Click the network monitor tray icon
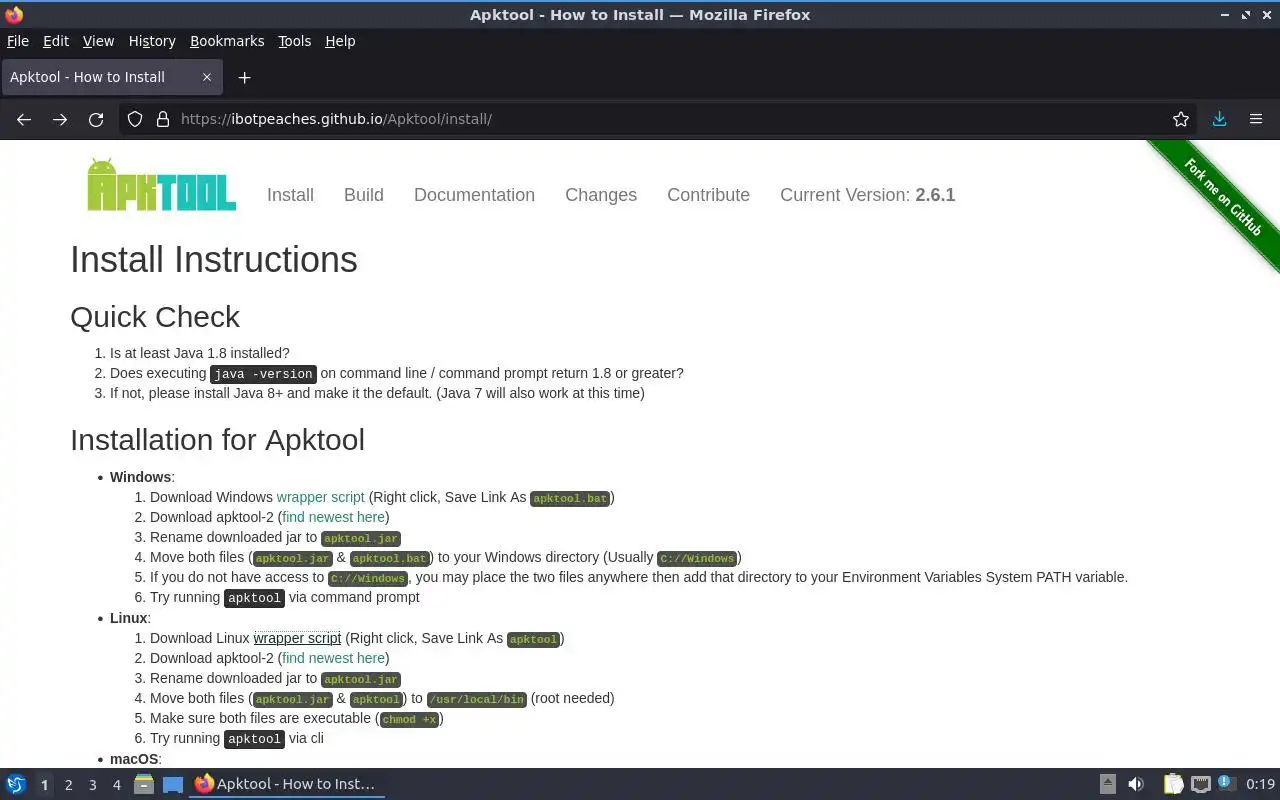The height and width of the screenshot is (800, 1280). pos(1201,784)
